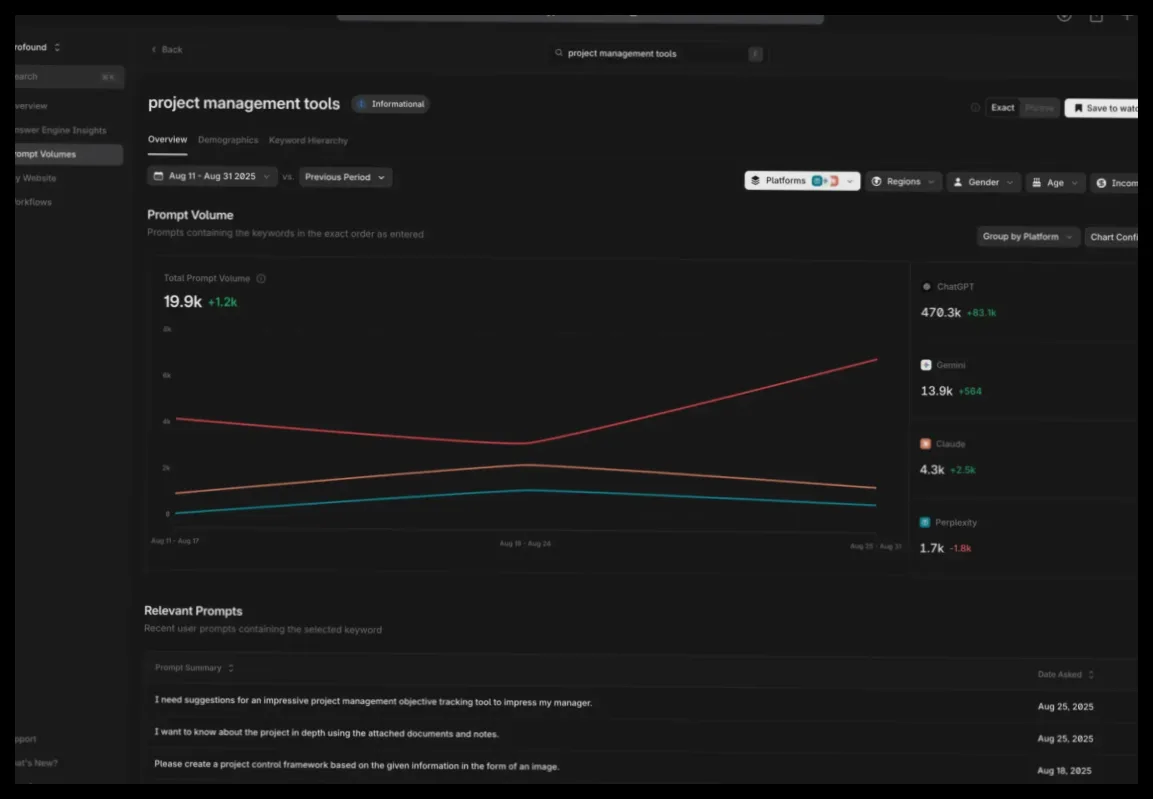Screen dimensions: 1153x799
Task: Sort by Date Asked column arrows
Action: [1090, 675]
